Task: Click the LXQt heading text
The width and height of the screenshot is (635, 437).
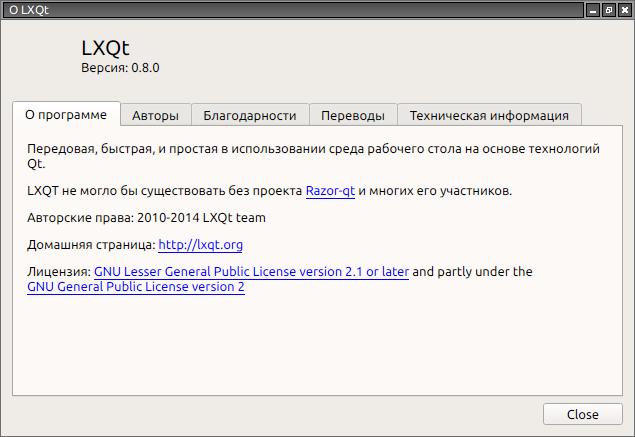Action: click(105, 48)
